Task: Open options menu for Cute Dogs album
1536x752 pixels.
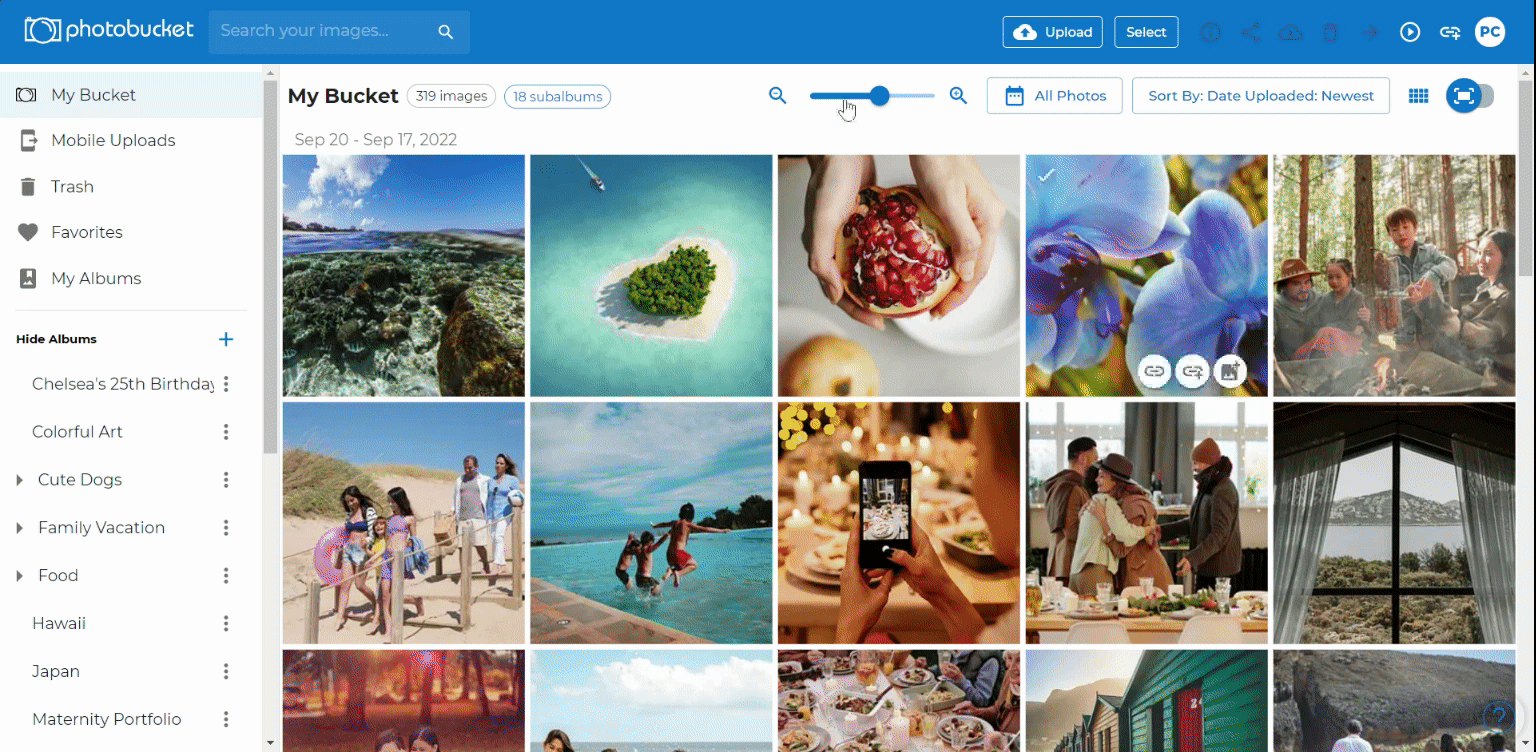Action: point(226,480)
